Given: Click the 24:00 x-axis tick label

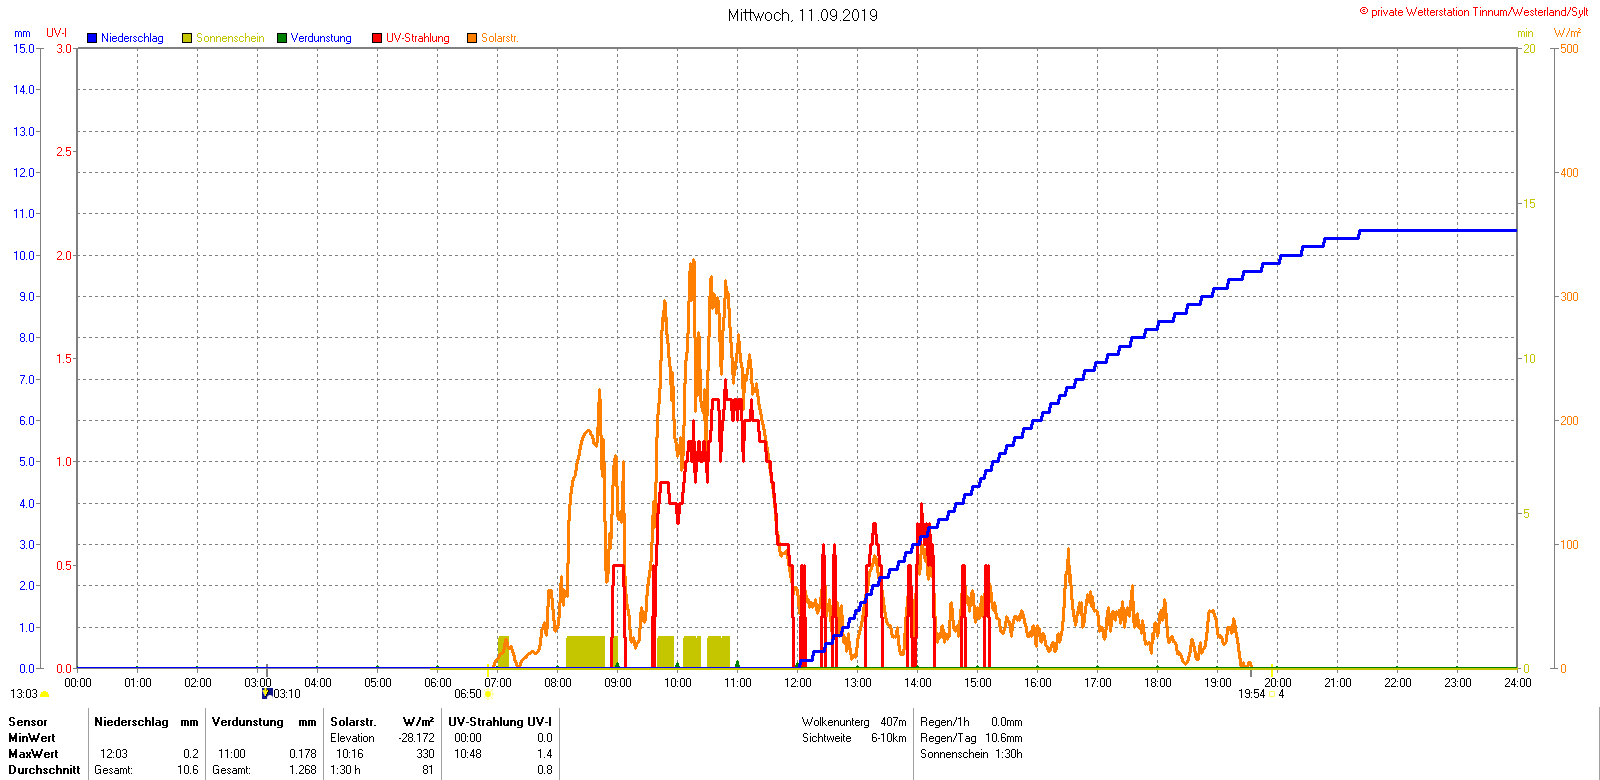Looking at the screenshot, I should pyautogui.click(x=1518, y=683).
